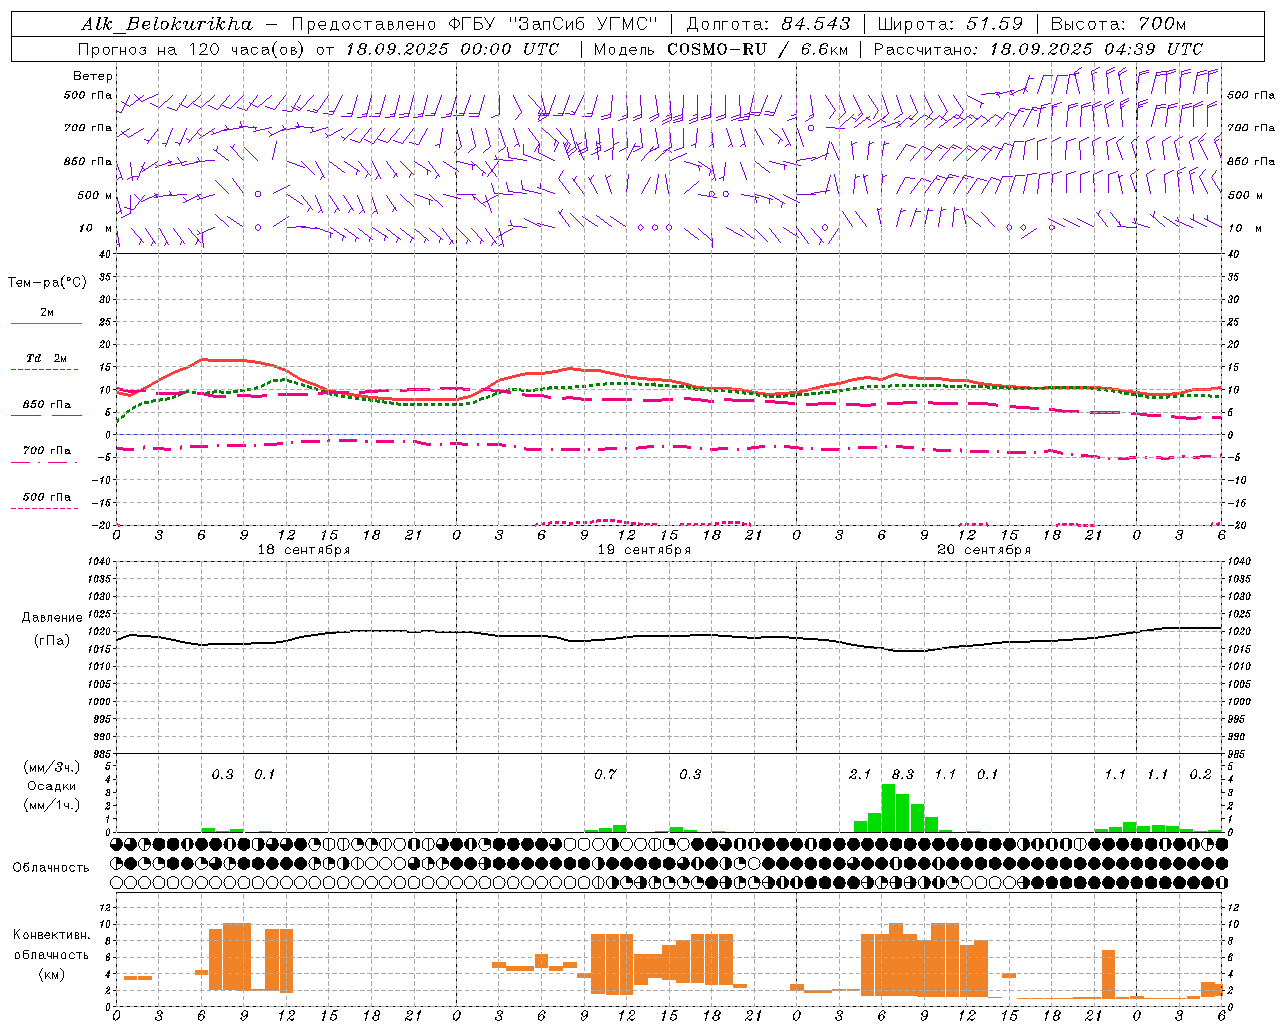The width and height of the screenshot is (1280, 1024).
Task: Click the 8.3 precipitation total value
Action: point(903,775)
